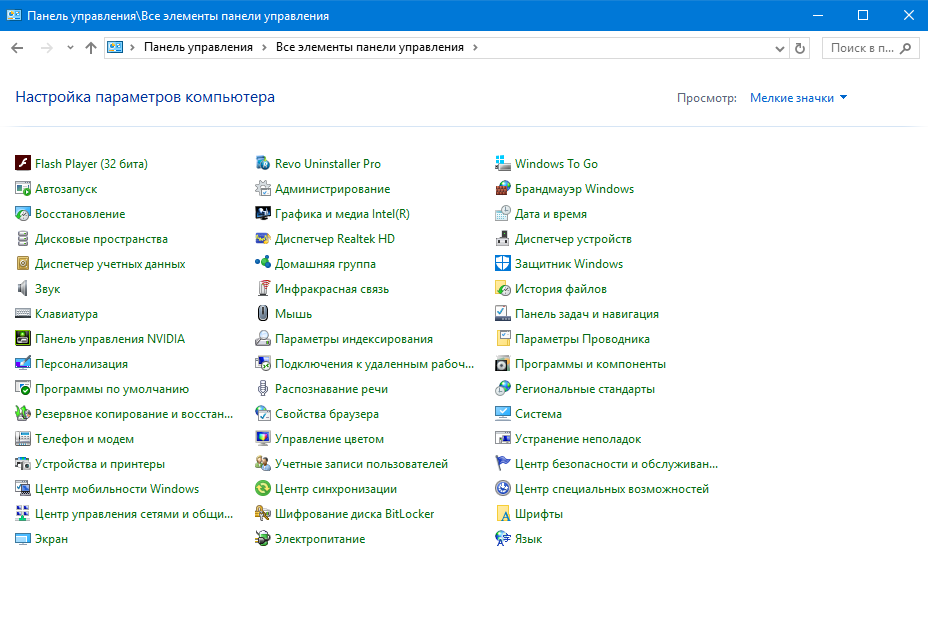
Task: Click the Панель управления breadcrumb
Action: 198,47
